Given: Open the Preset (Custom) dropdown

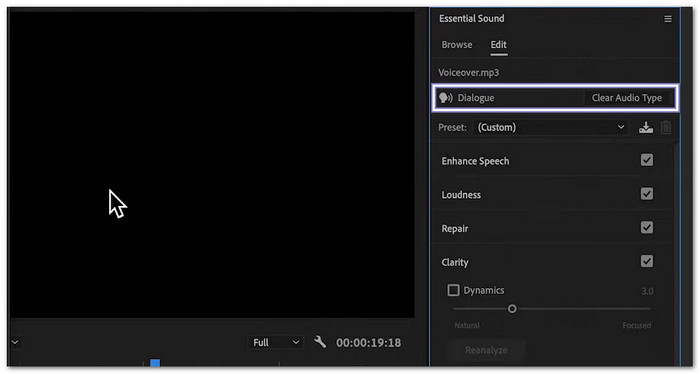Looking at the screenshot, I should pyautogui.click(x=550, y=128).
